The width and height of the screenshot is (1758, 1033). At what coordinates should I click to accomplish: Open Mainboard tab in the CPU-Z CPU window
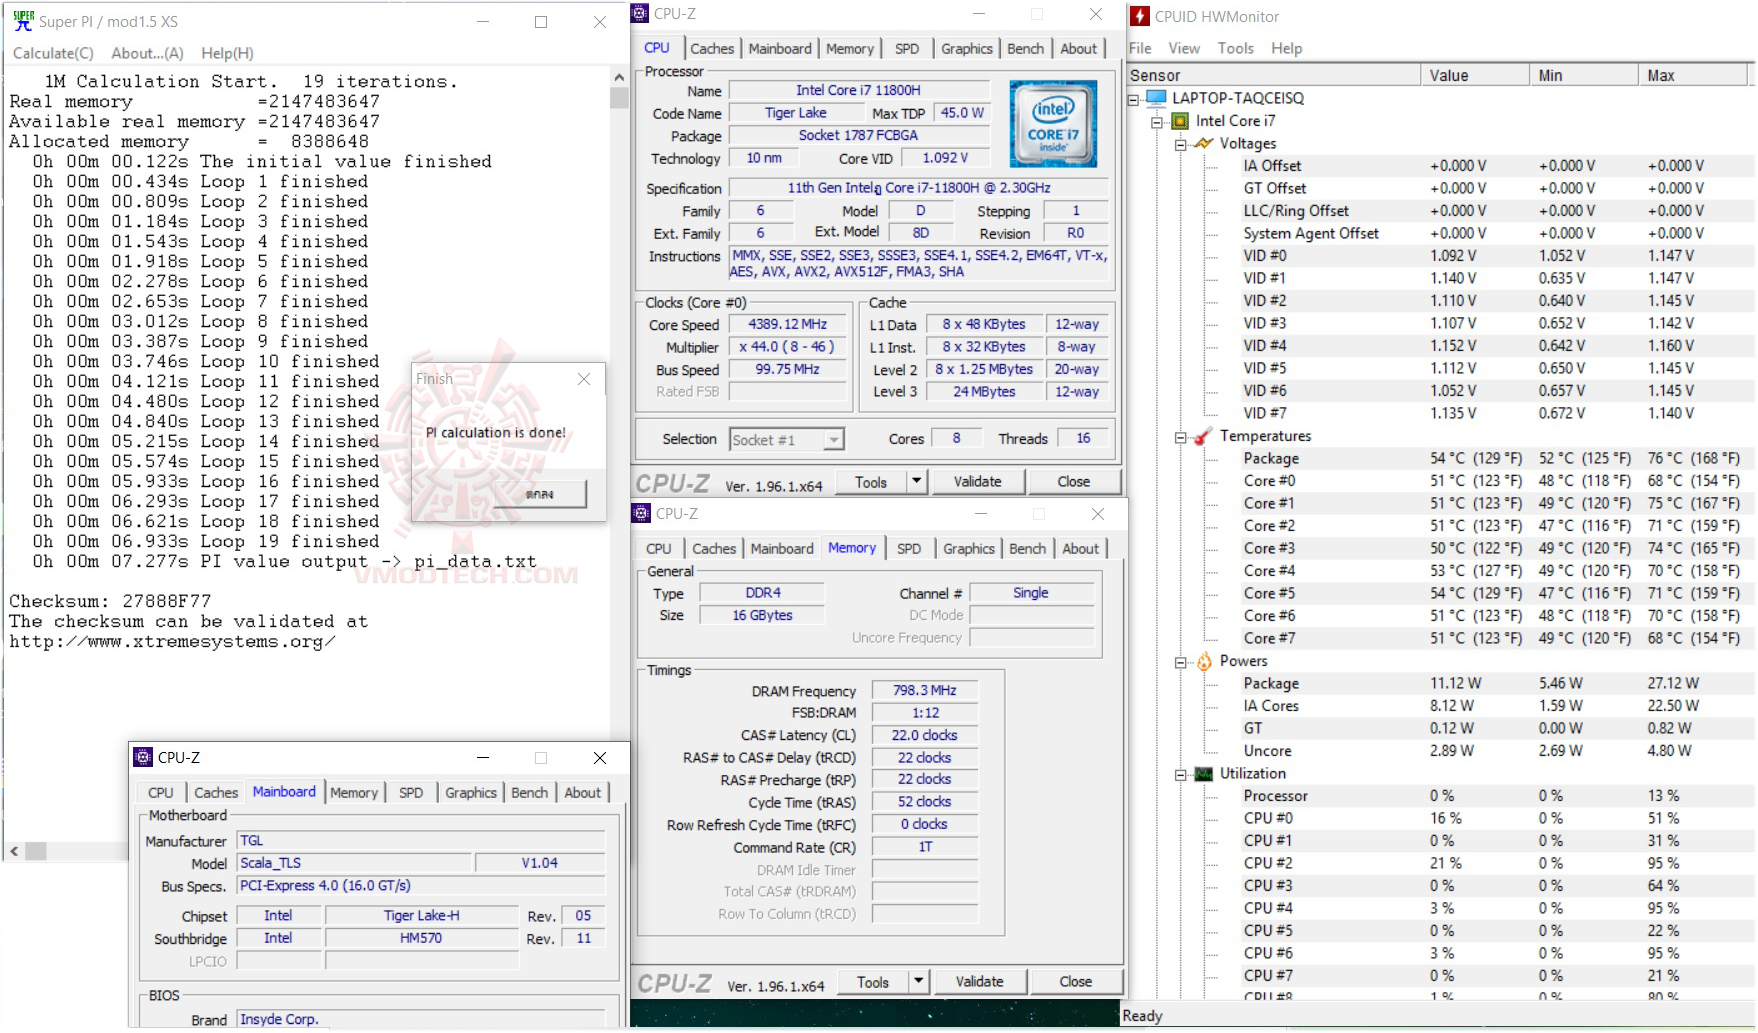[x=780, y=49]
